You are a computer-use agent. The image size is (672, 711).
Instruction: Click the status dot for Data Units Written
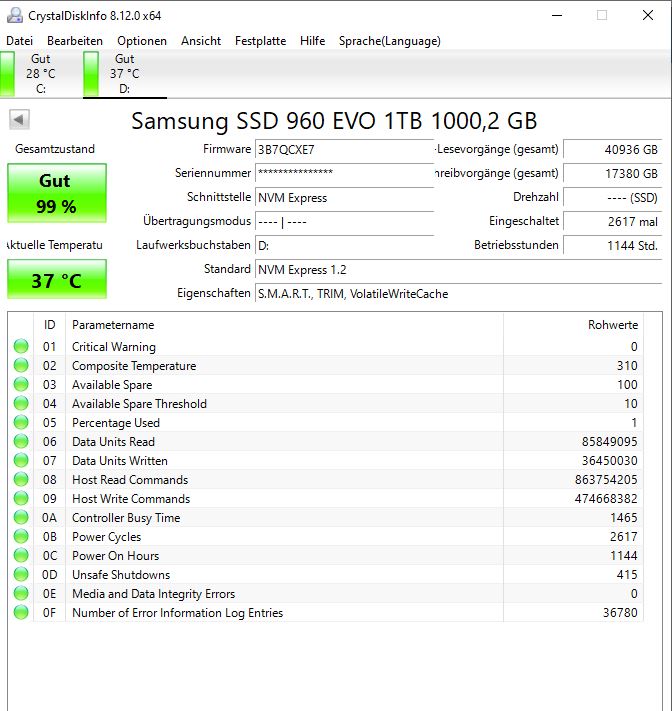[21, 461]
